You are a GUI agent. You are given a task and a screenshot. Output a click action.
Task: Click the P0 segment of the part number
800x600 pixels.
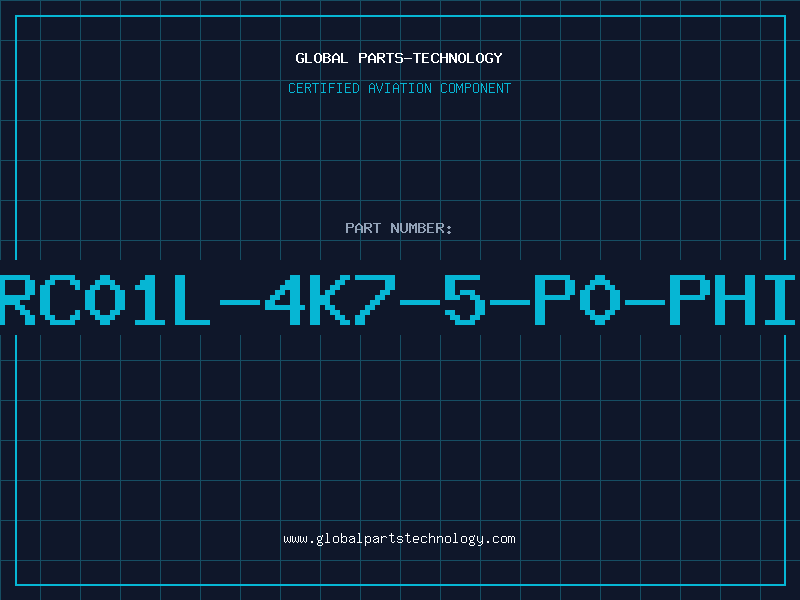(577, 299)
